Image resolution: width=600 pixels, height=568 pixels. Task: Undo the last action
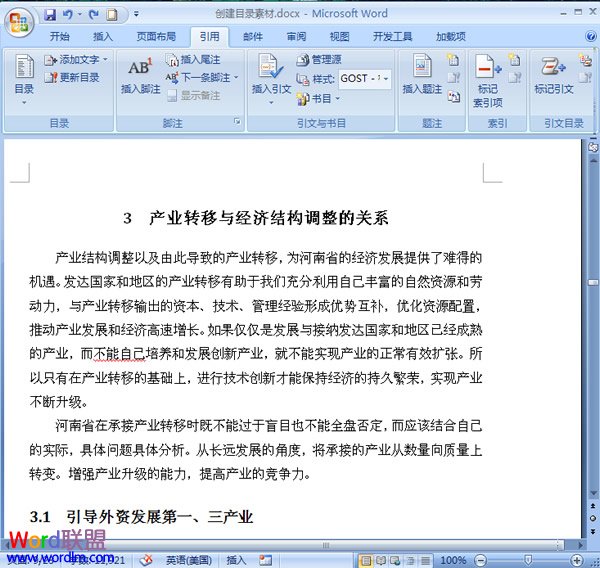click(68, 15)
